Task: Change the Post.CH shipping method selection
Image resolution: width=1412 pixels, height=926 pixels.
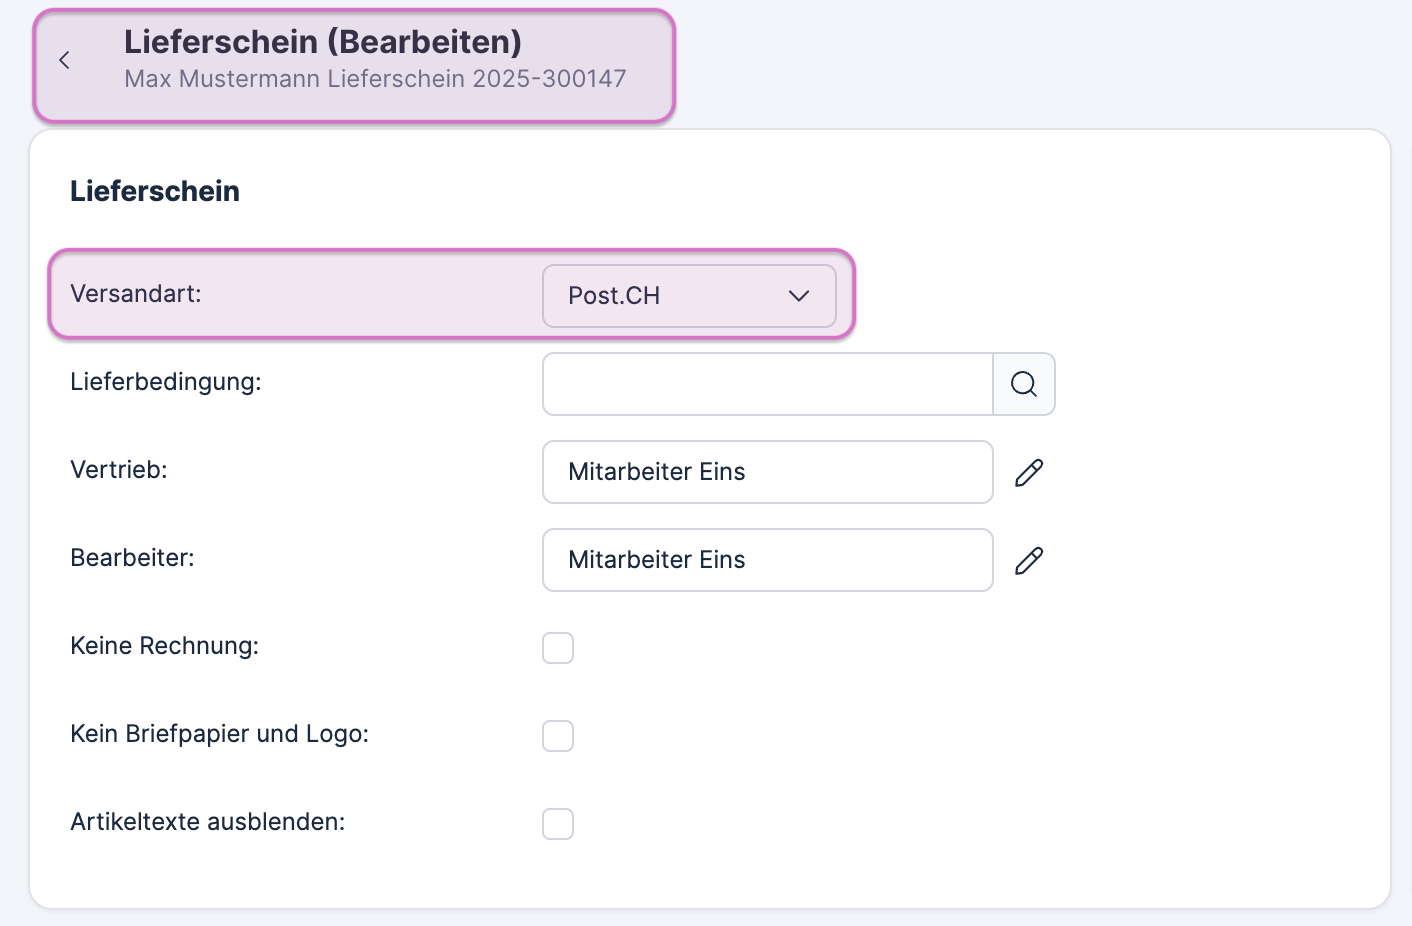Action: pos(689,296)
